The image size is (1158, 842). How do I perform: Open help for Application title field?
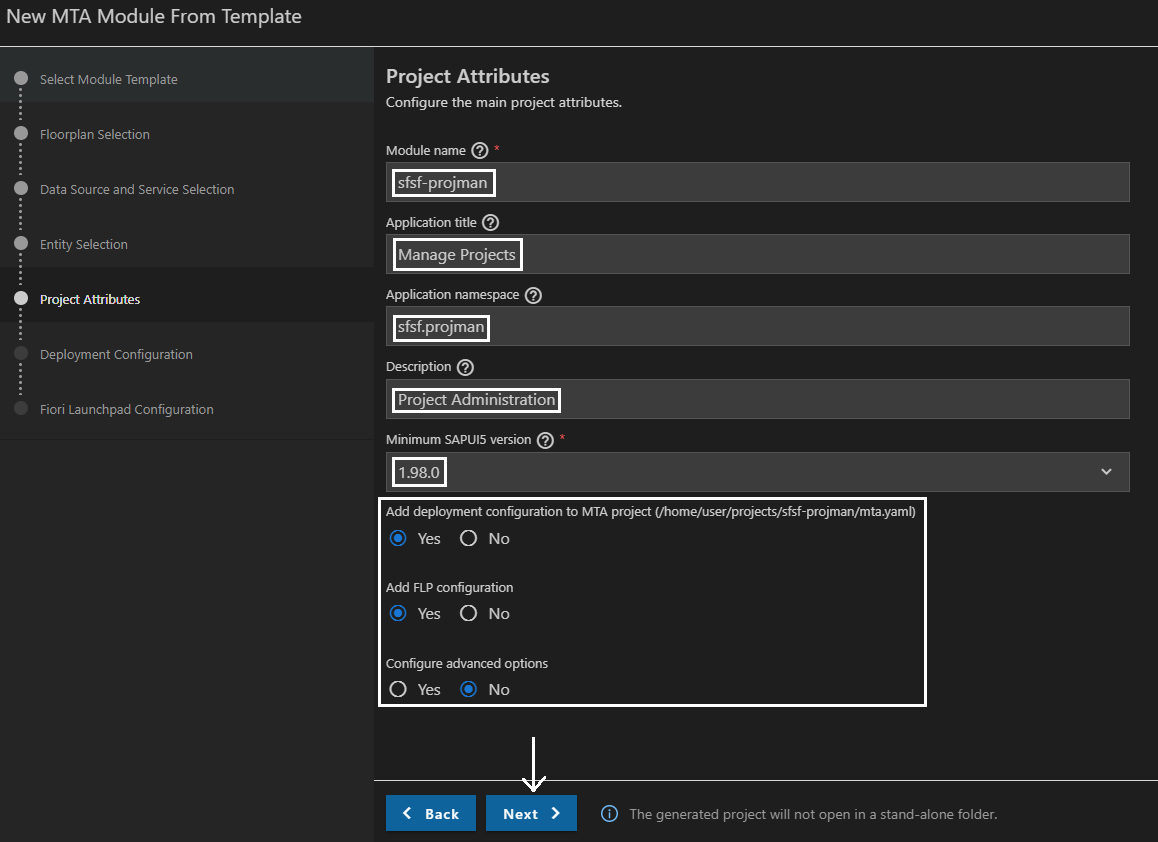(490, 222)
